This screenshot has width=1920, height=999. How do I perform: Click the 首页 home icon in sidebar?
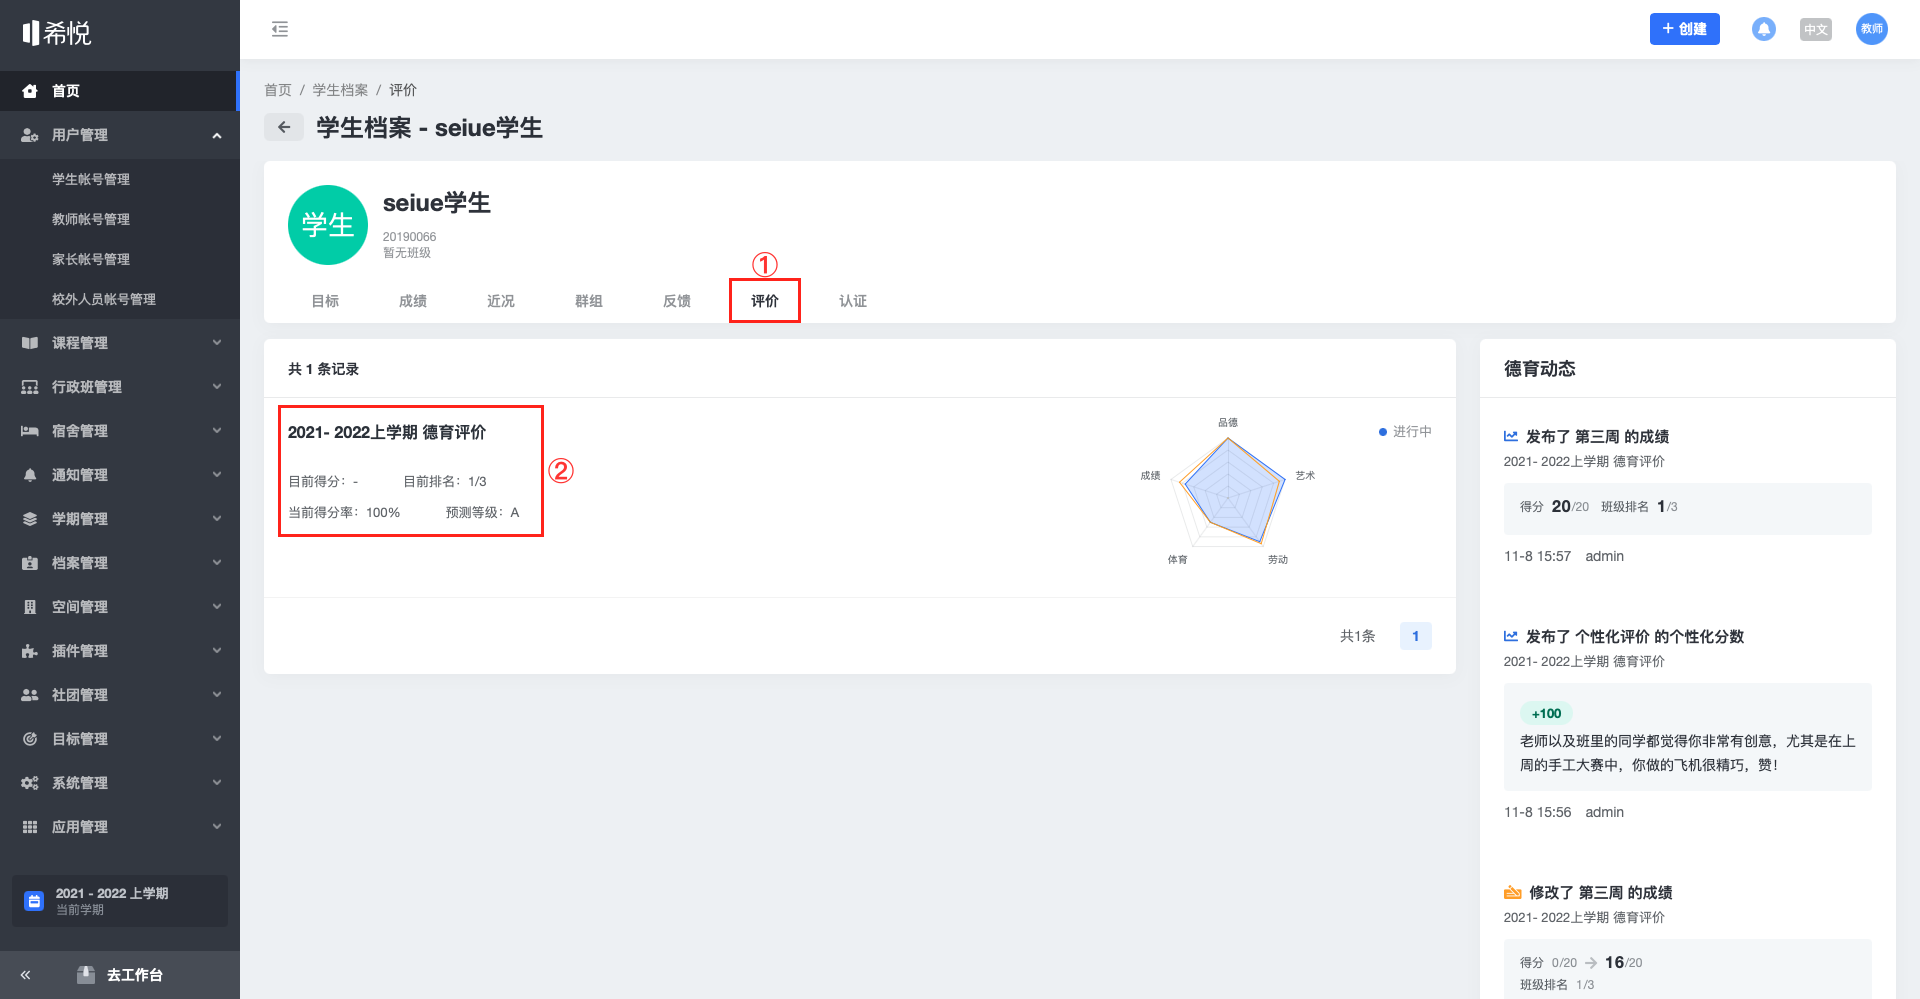point(30,91)
